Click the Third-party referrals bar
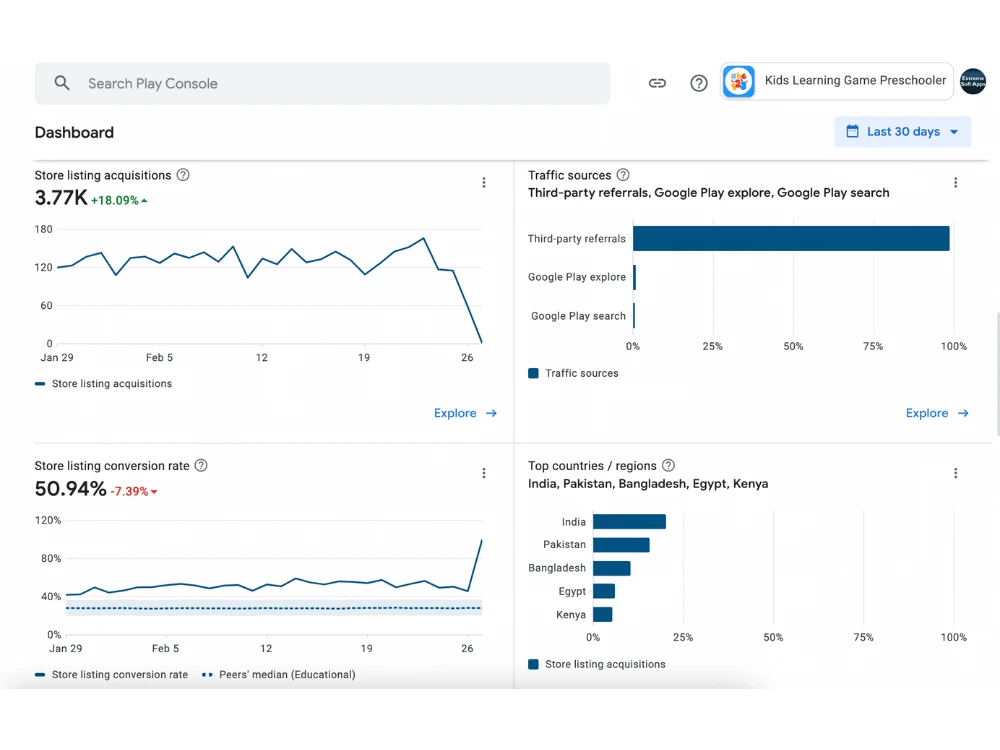The height and width of the screenshot is (750, 1000). coord(791,239)
